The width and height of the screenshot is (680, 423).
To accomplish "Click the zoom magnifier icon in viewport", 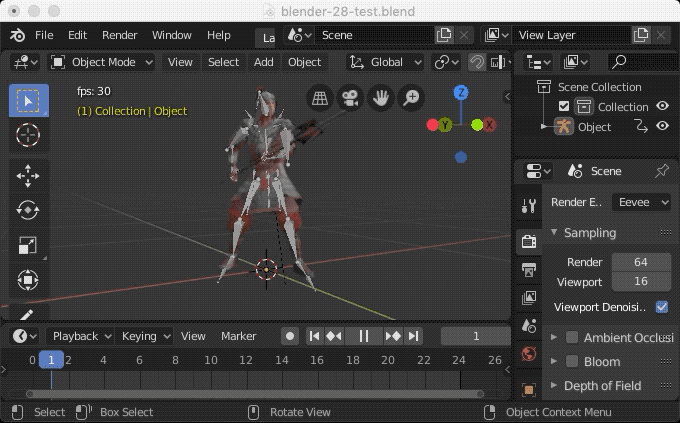I will [411, 98].
